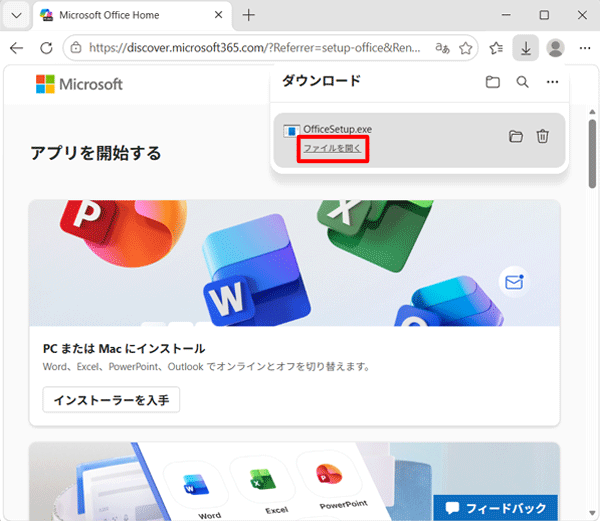The height and width of the screenshot is (521, 600).
Task: Delete the OfficeSetup.exe download entry
Action: click(543, 136)
